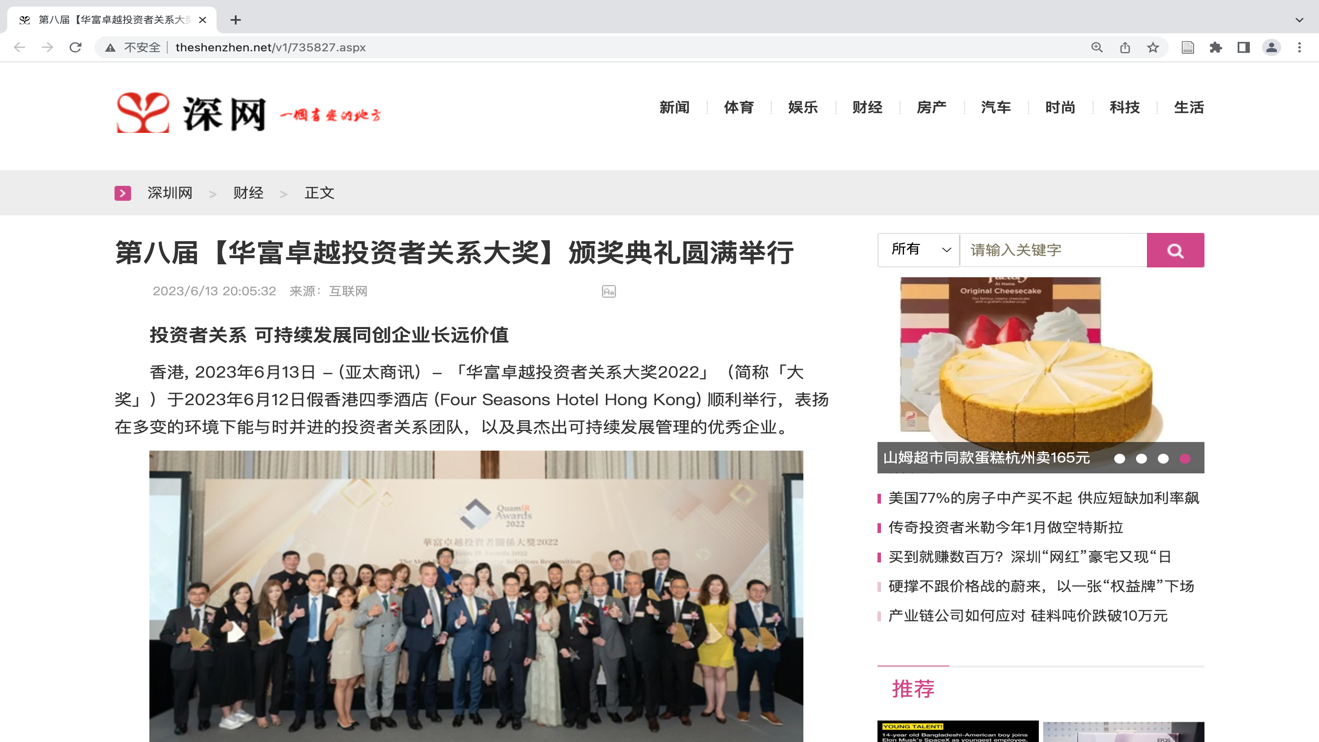Open the Chrome three-dot menu
Viewport: 1319px width, 742px height.
click(x=1300, y=47)
